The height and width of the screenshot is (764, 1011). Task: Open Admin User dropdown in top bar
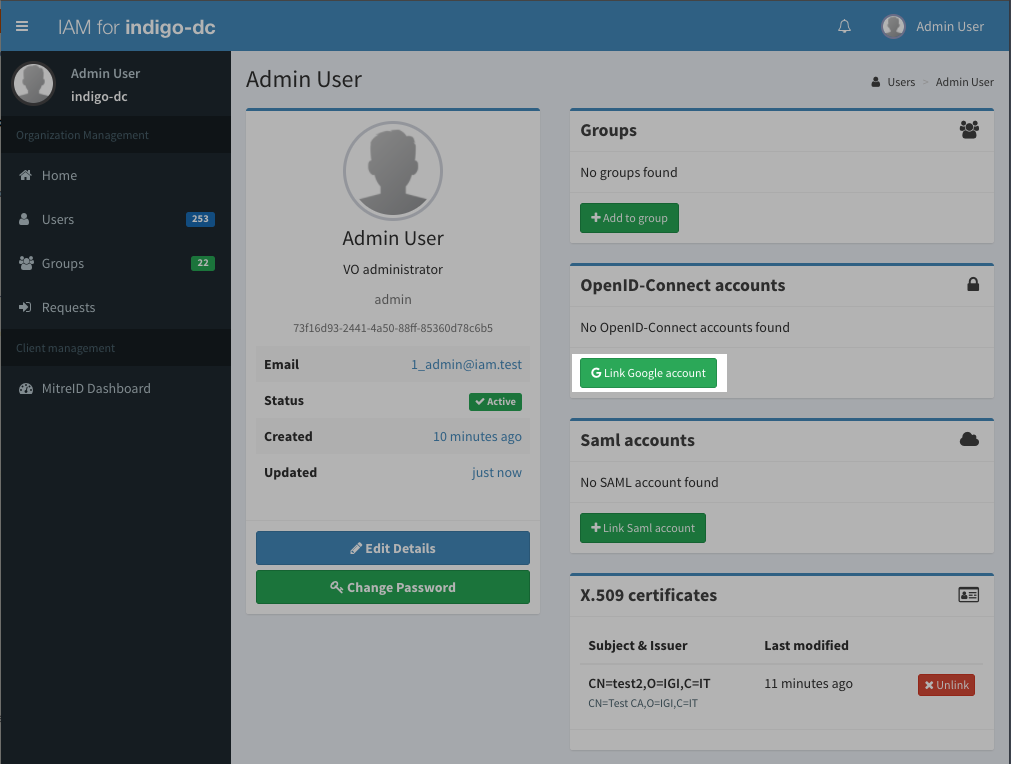[933, 27]
